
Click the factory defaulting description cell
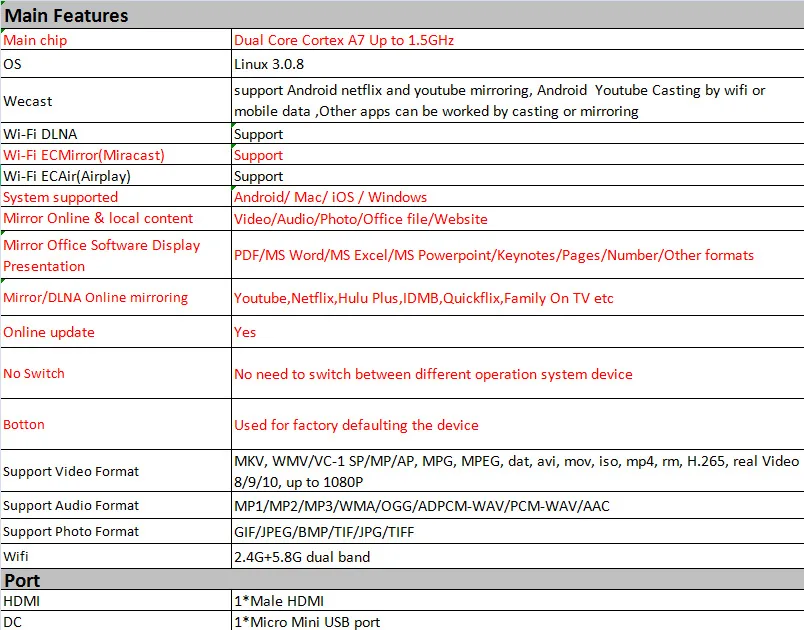(516, 425)
